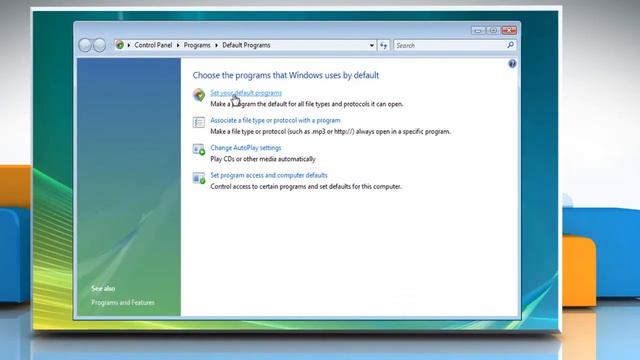Click the Associate a file type icon
640x360 pixels.
199,122
